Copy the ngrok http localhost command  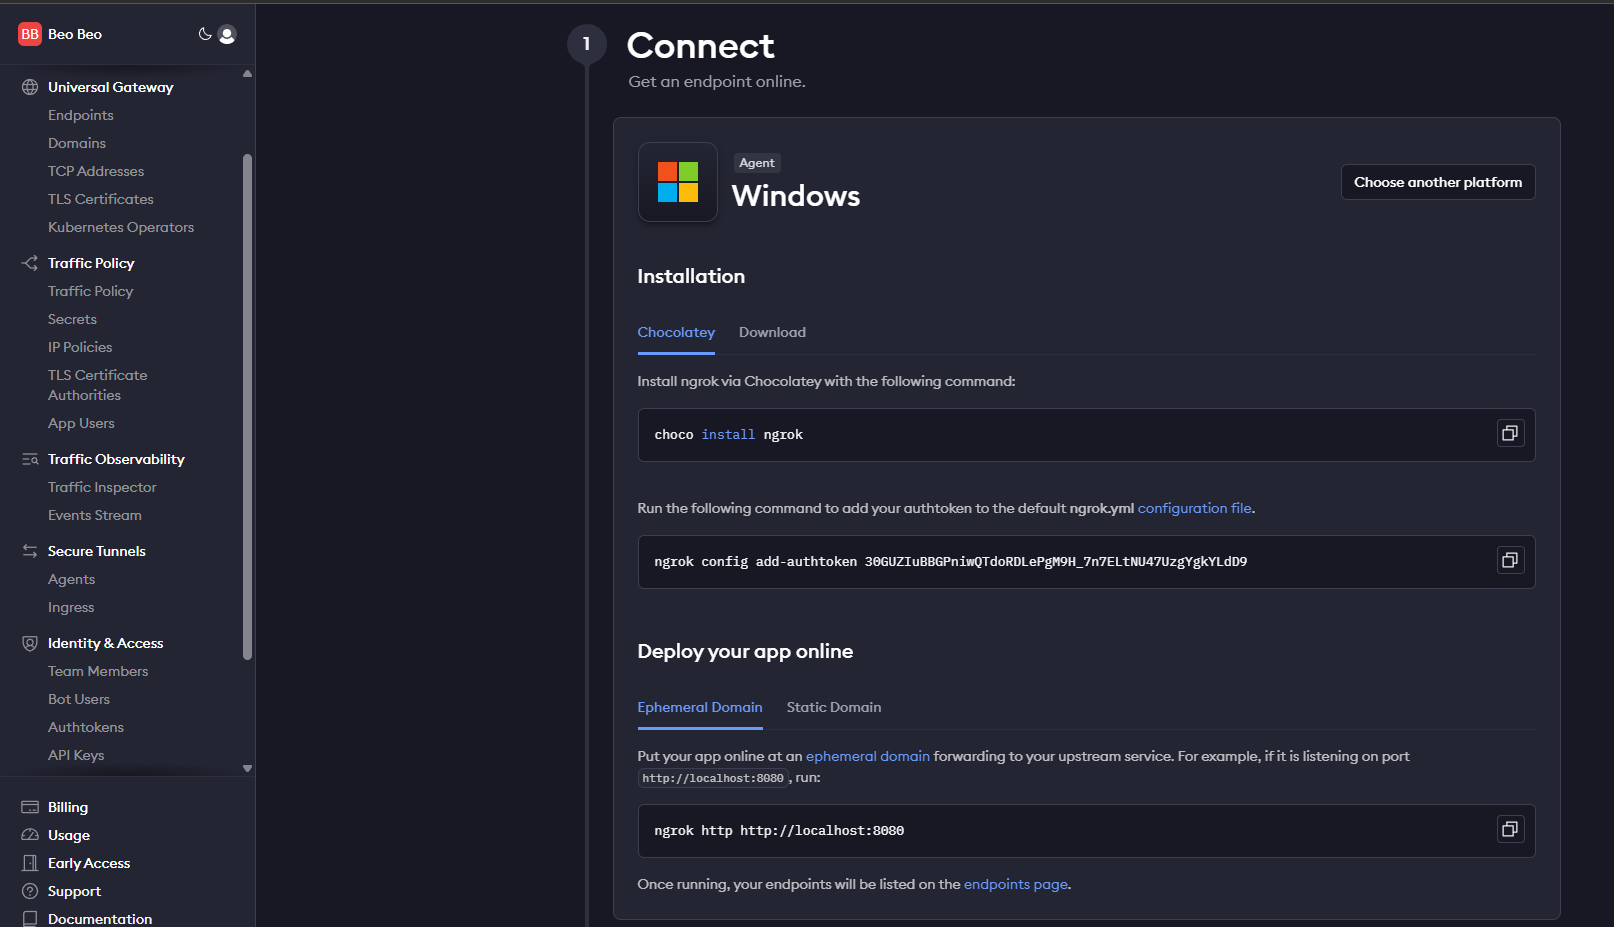(x=1510, y=829)
